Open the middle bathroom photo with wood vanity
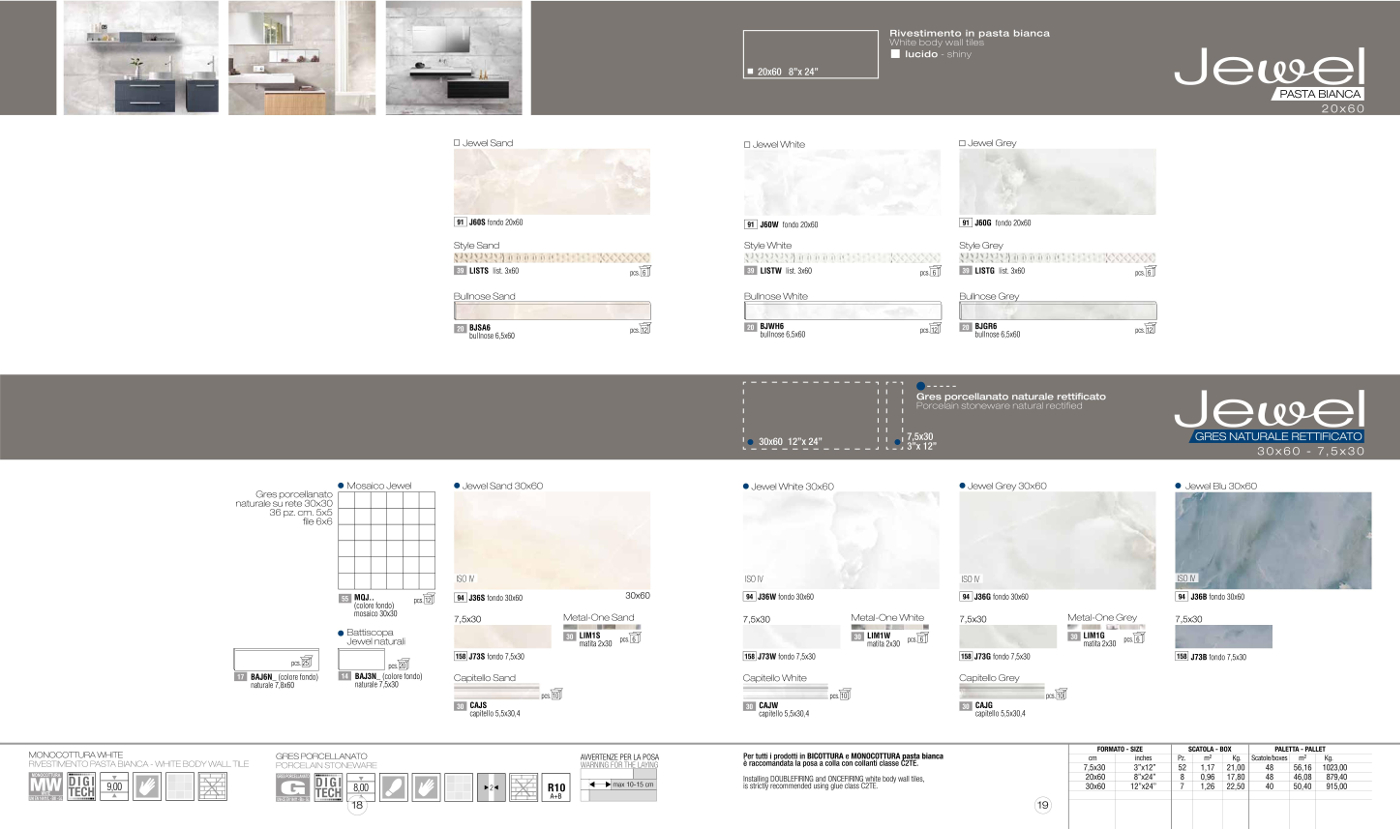This screenshot has width=1400, height=829. [x=302, y=57]
